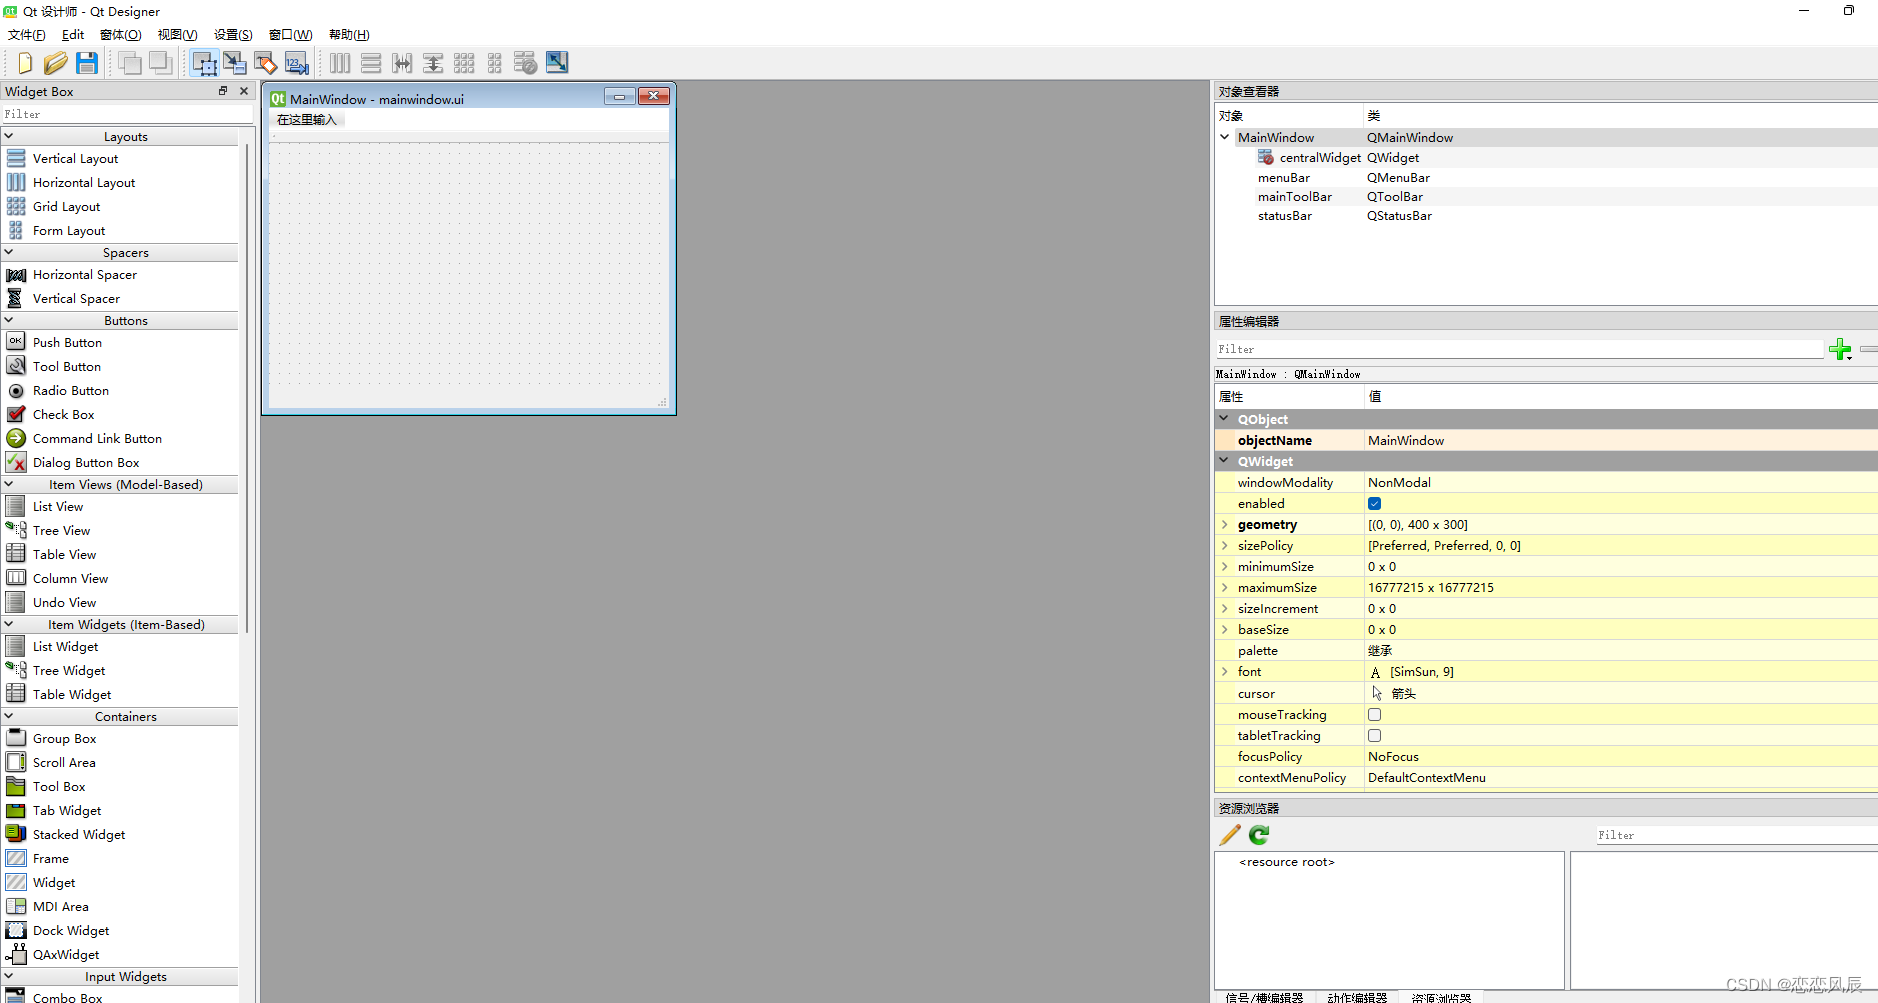This screenshot has height=1003, width=1878.
Task: Collapse the Buttons category
Action: coord(9,320)
